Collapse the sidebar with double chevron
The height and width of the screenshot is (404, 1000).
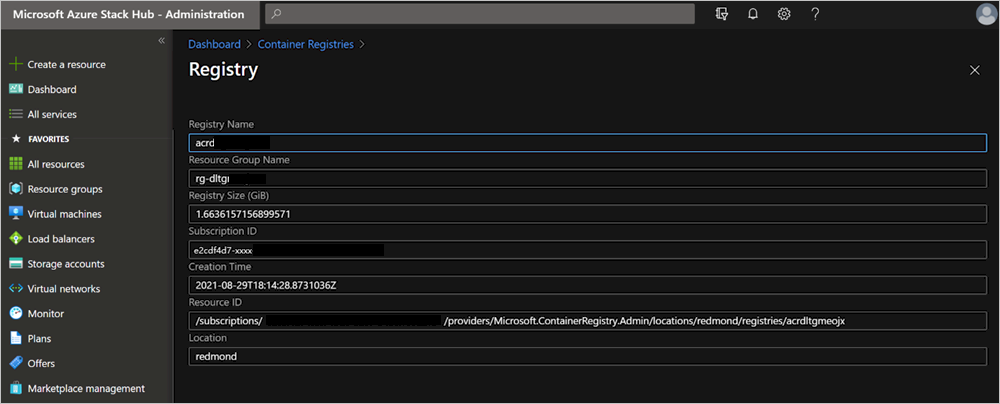pyautogui.click(x=161, y=40)
